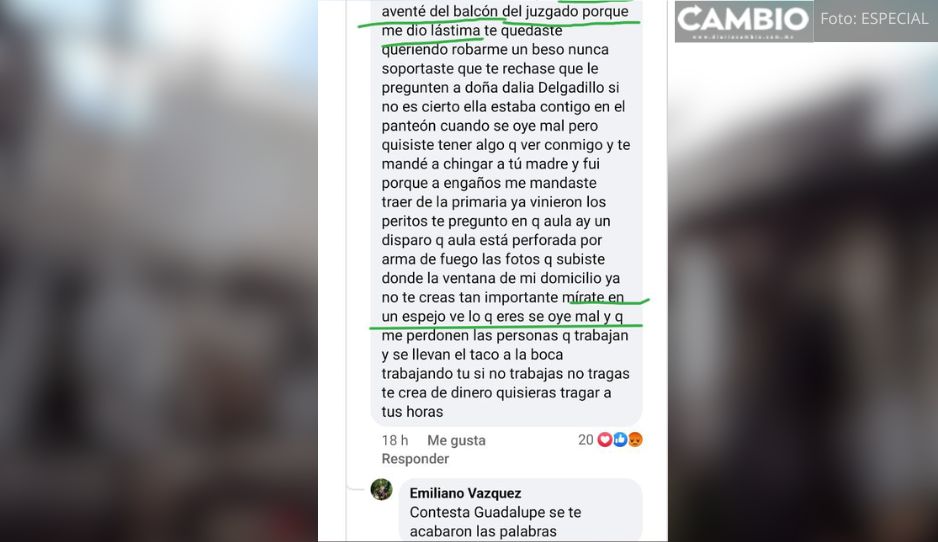Viewport: 938px width, 542px height.
Task: Click the reply thread connector line beside avatar
Action: point(357,489)
